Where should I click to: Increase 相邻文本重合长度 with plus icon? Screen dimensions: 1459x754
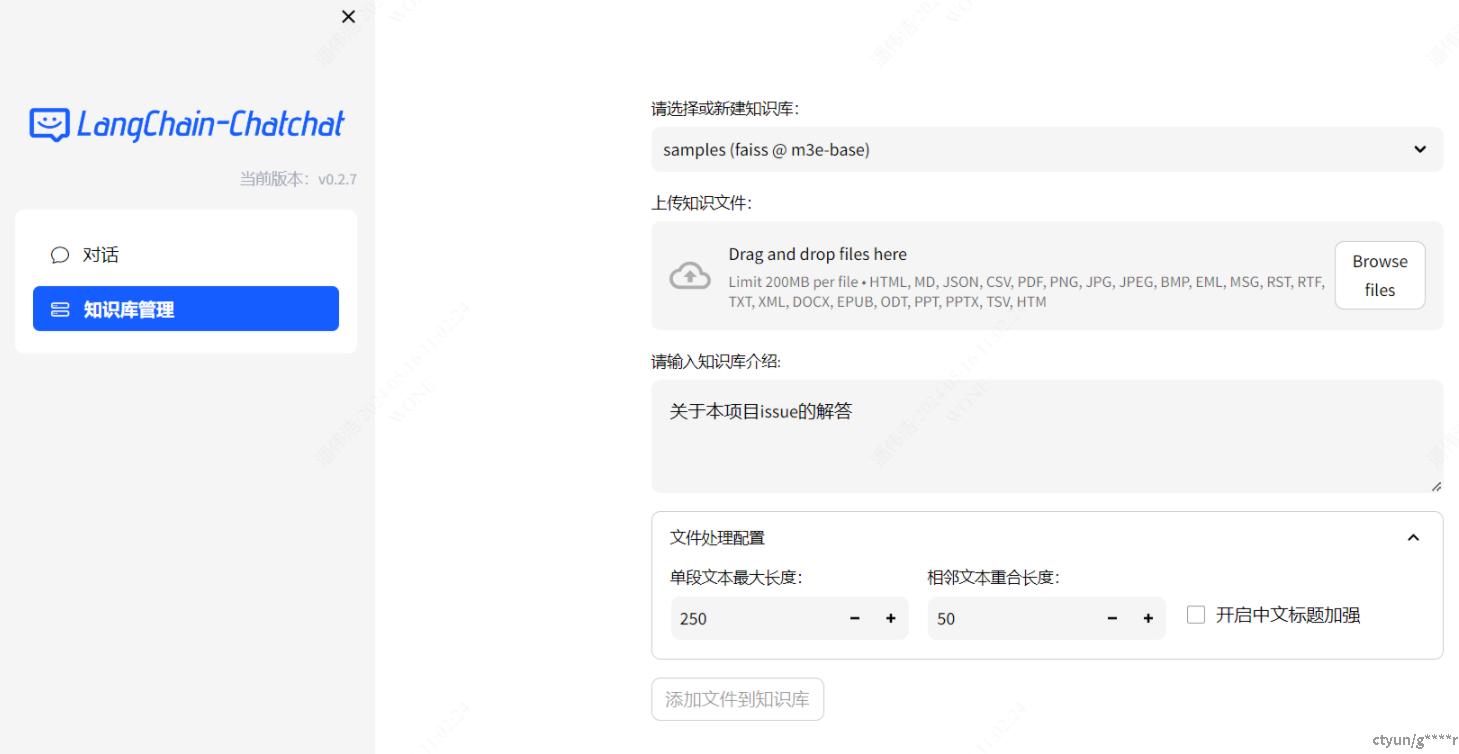pos(1148,619)
